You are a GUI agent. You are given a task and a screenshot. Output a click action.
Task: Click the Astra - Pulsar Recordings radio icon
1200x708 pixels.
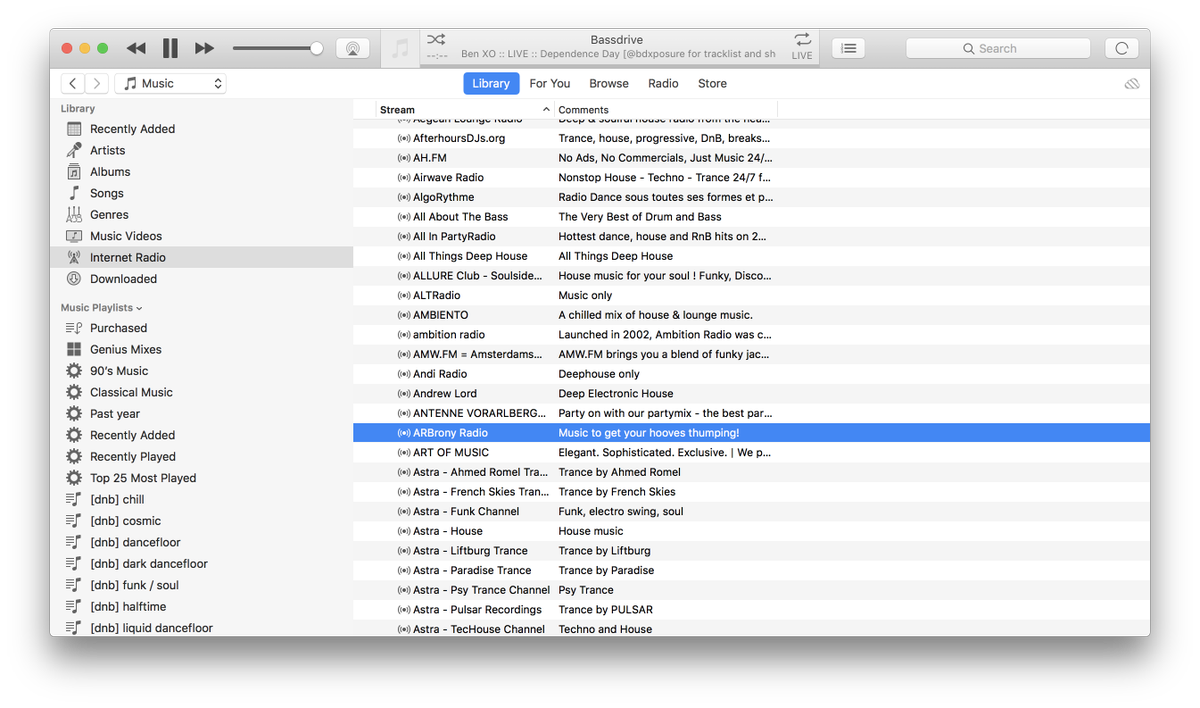[x=404, y=610]
